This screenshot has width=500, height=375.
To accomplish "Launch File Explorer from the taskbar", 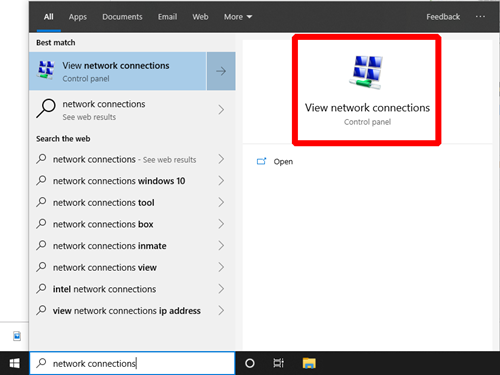I will coord(309,363).
